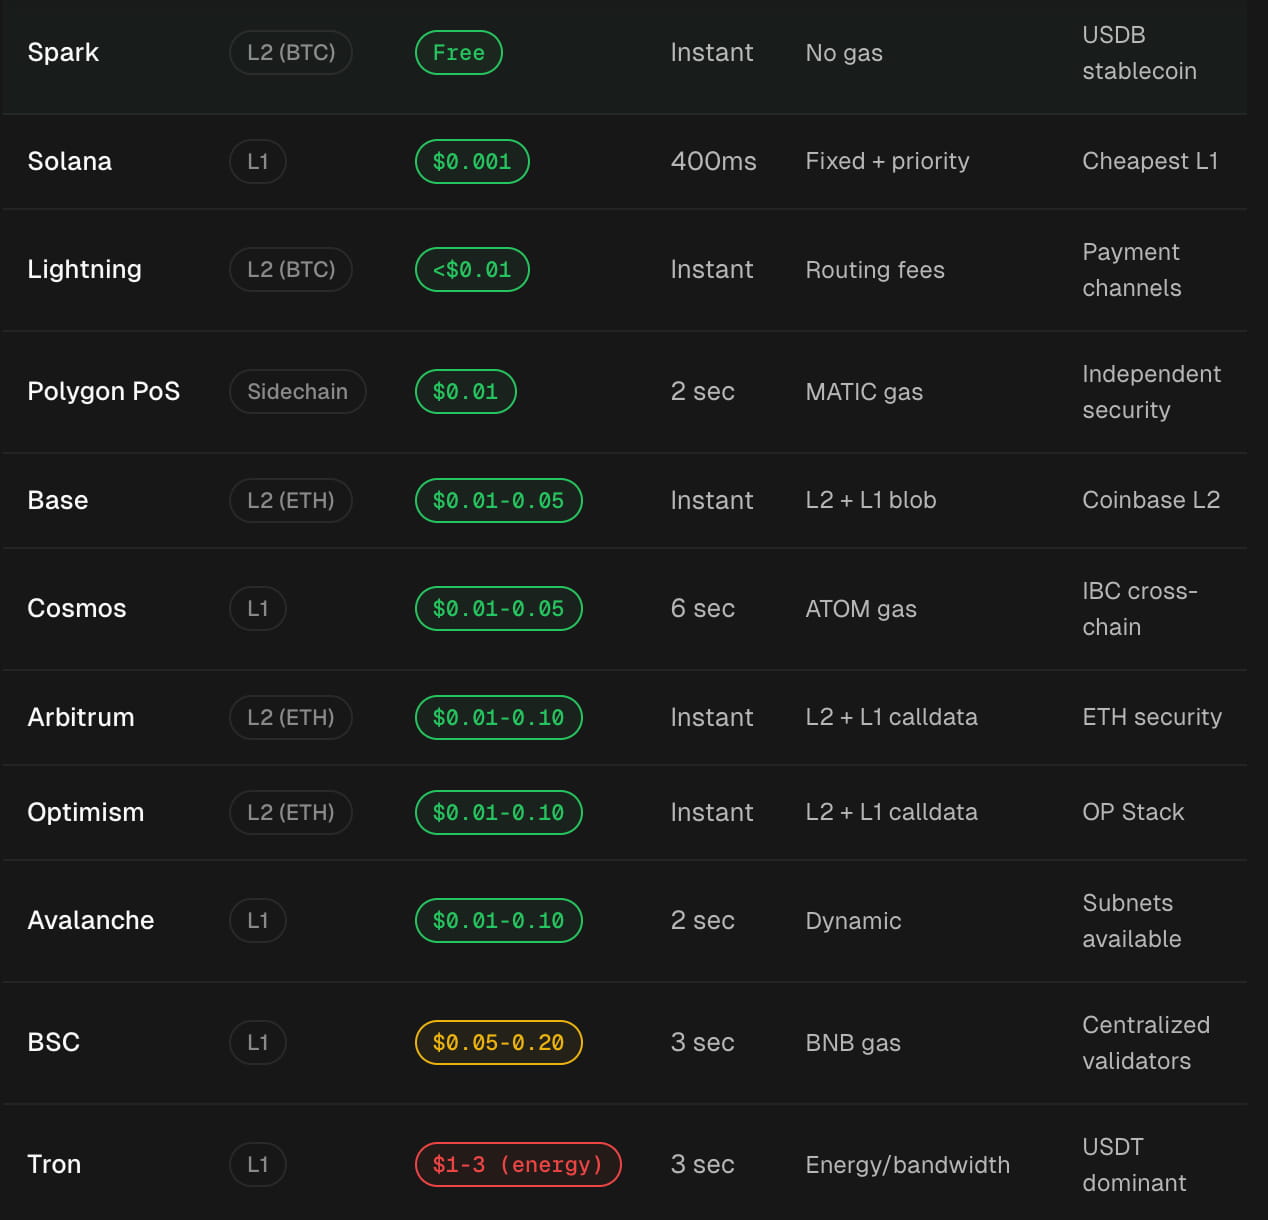Click the $0.01-0.05 badge in Base row
This screenshot has width=1268, height=1220.
click(499, 500)
